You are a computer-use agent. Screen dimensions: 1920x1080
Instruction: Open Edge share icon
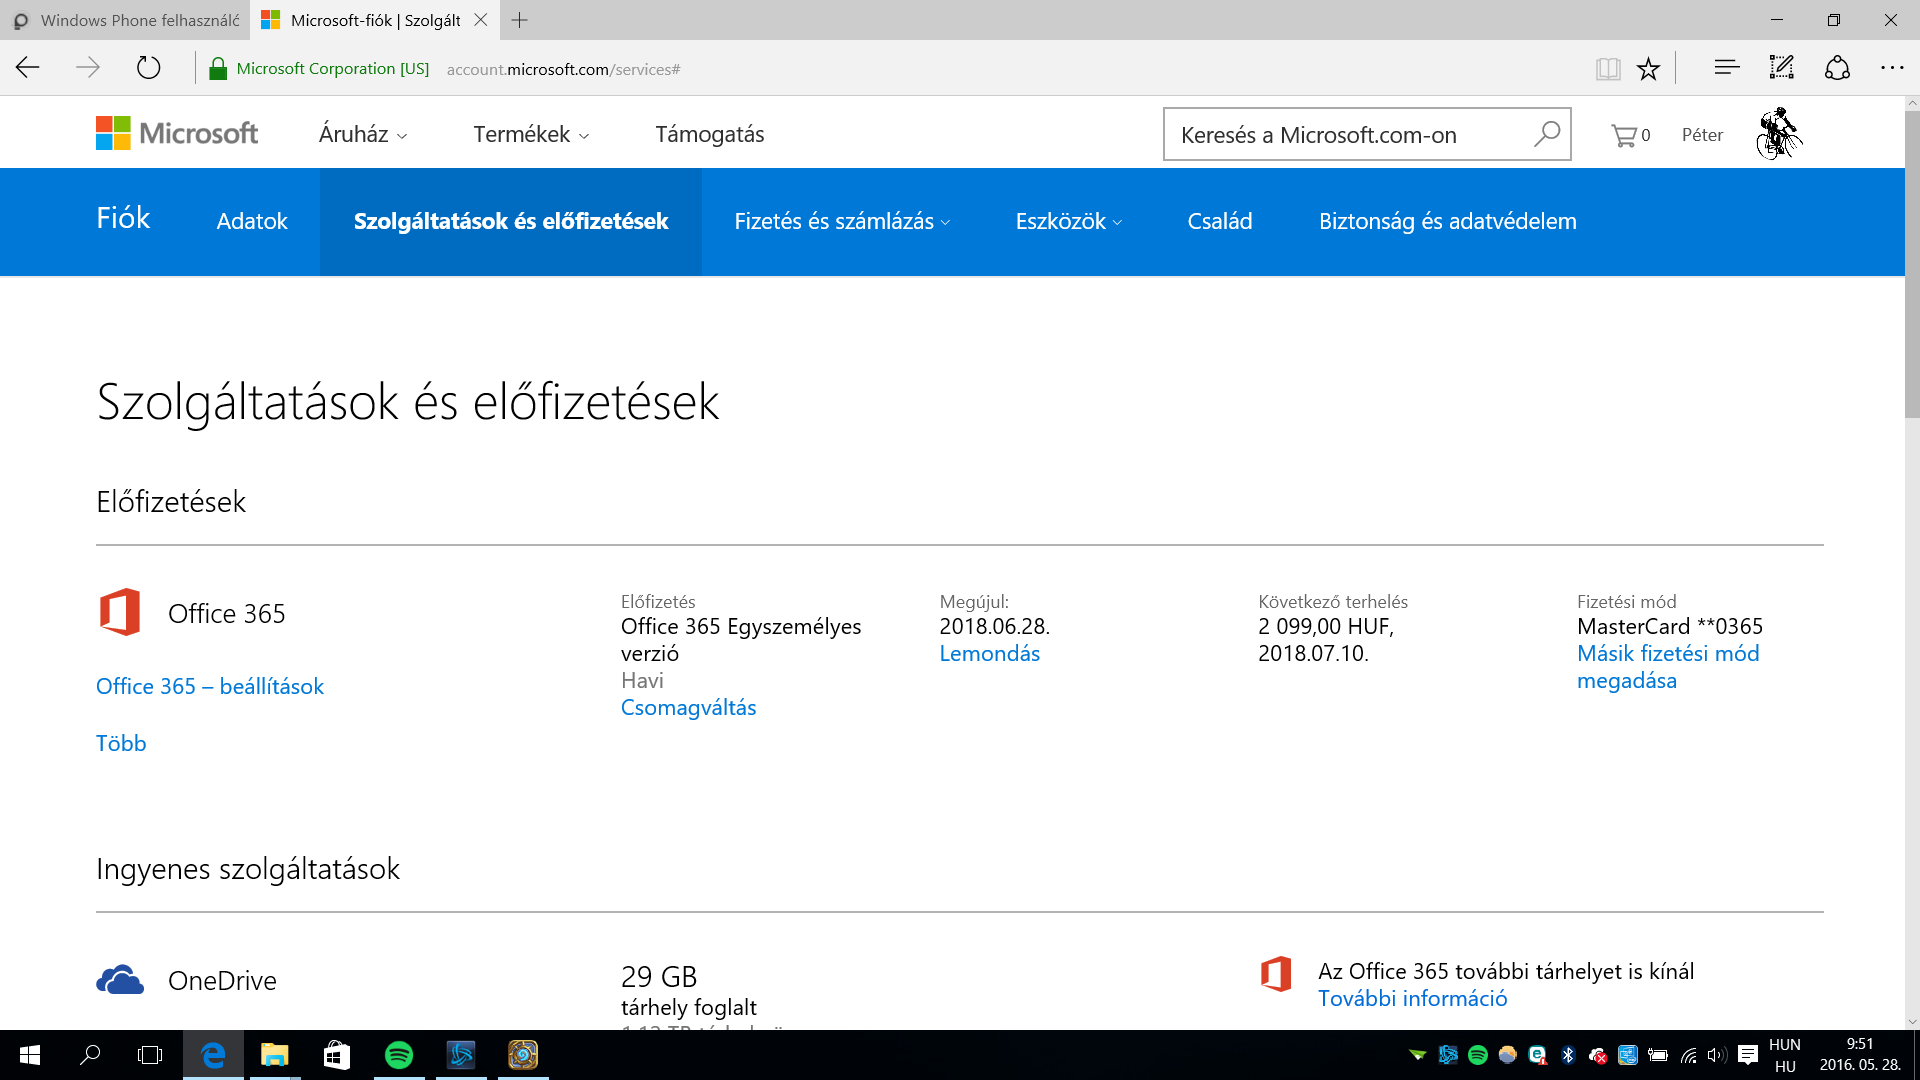click(1837, 68)
